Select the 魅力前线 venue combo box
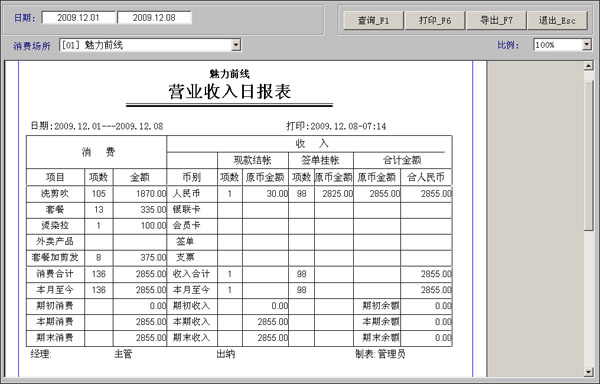 tap(150, 45)
